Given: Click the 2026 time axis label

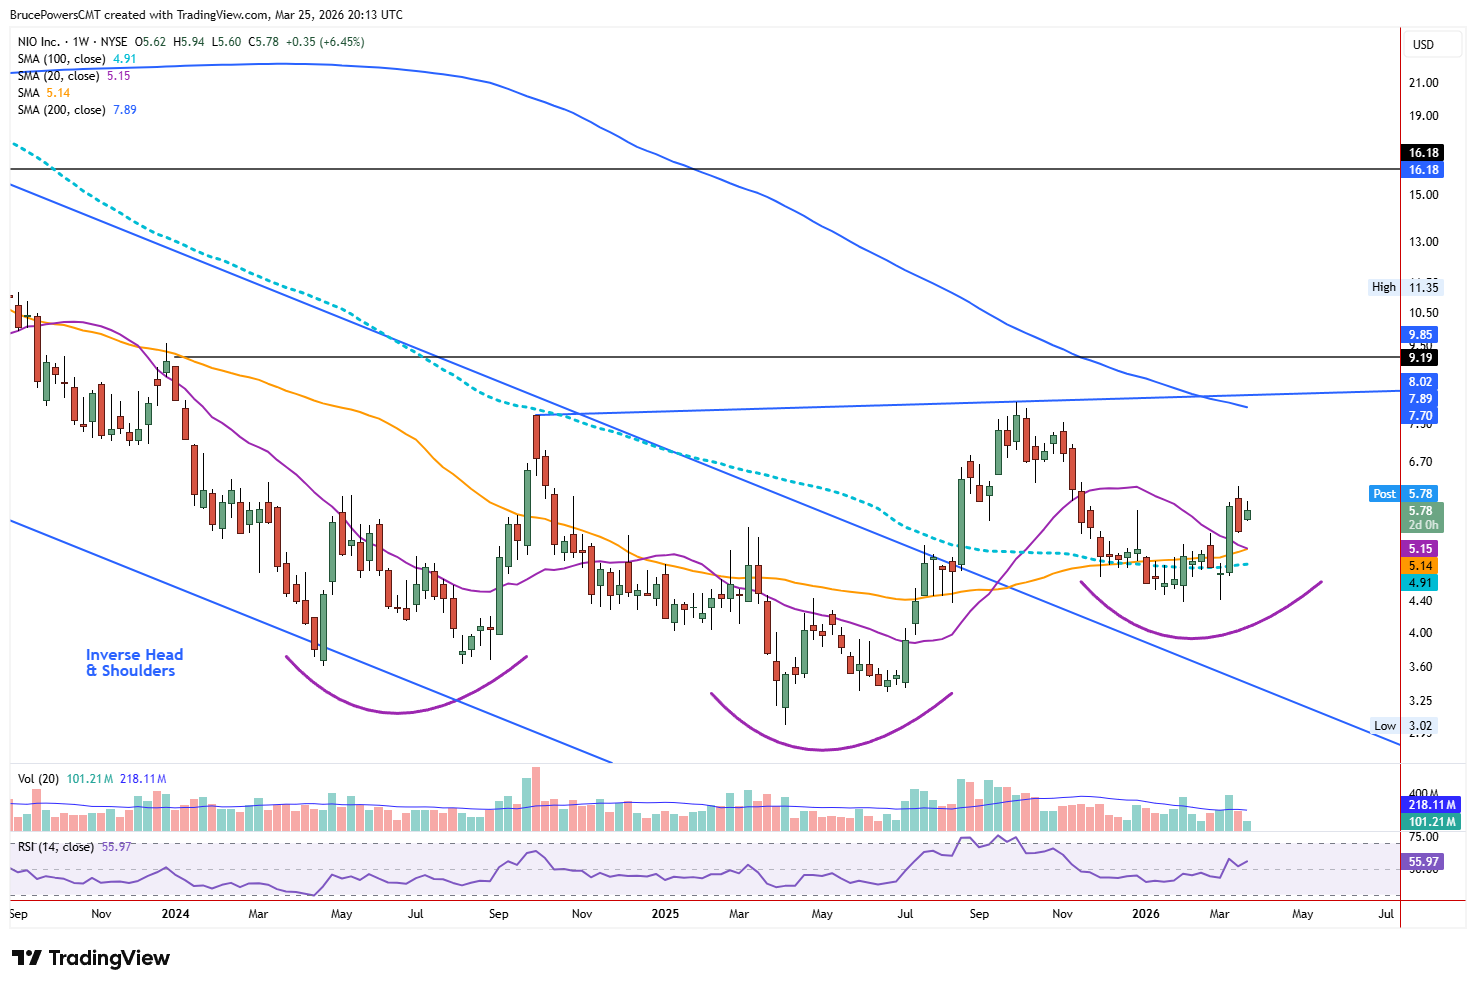Looking at the screenshot, I should click(x=1145, y=914).
